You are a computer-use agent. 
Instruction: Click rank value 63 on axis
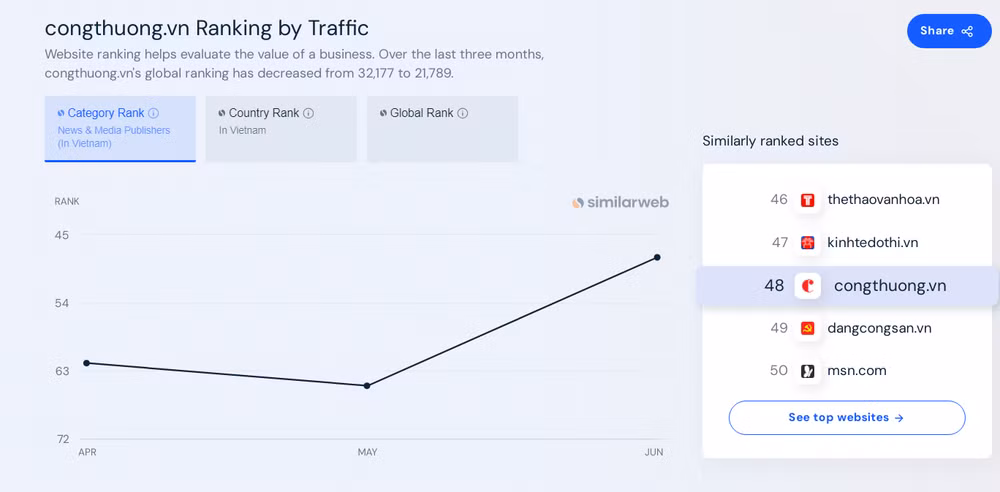[x=62, y=371]
